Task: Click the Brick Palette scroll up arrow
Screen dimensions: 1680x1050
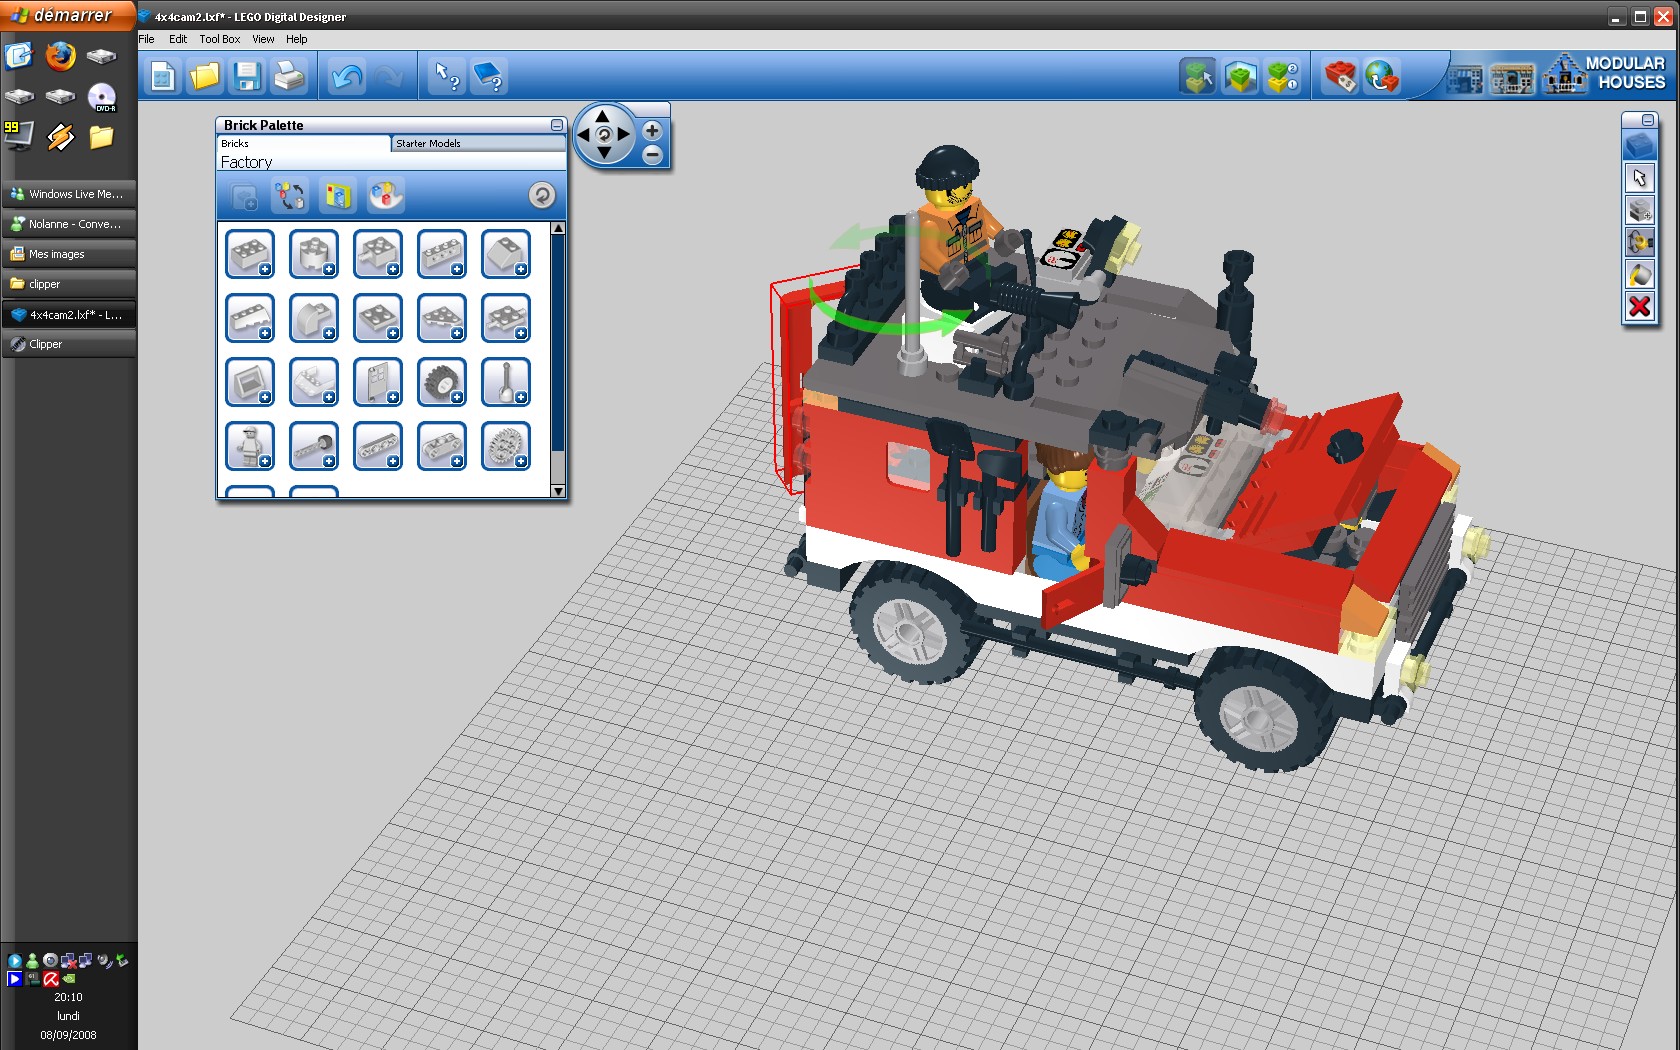Action: pyautogui.click(x=558, y=228)
